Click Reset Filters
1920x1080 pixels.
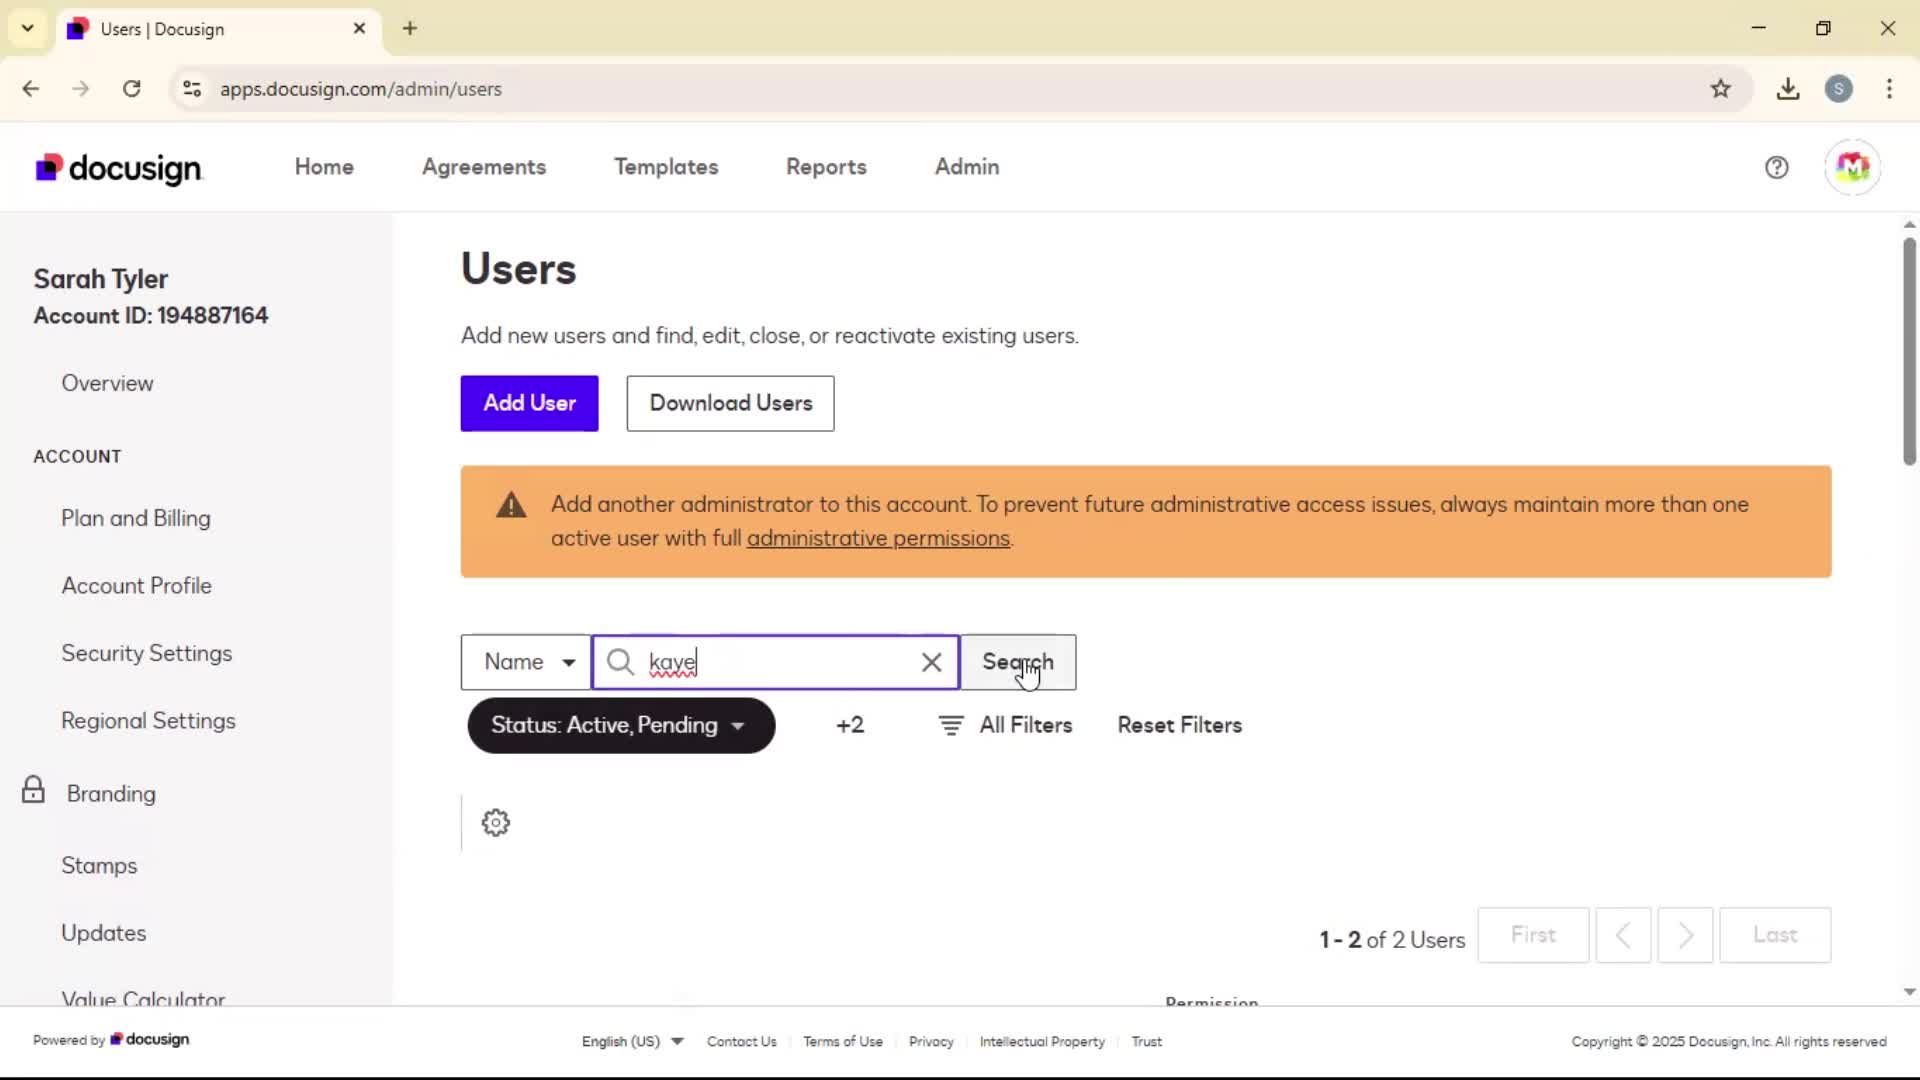point(1180,725)
